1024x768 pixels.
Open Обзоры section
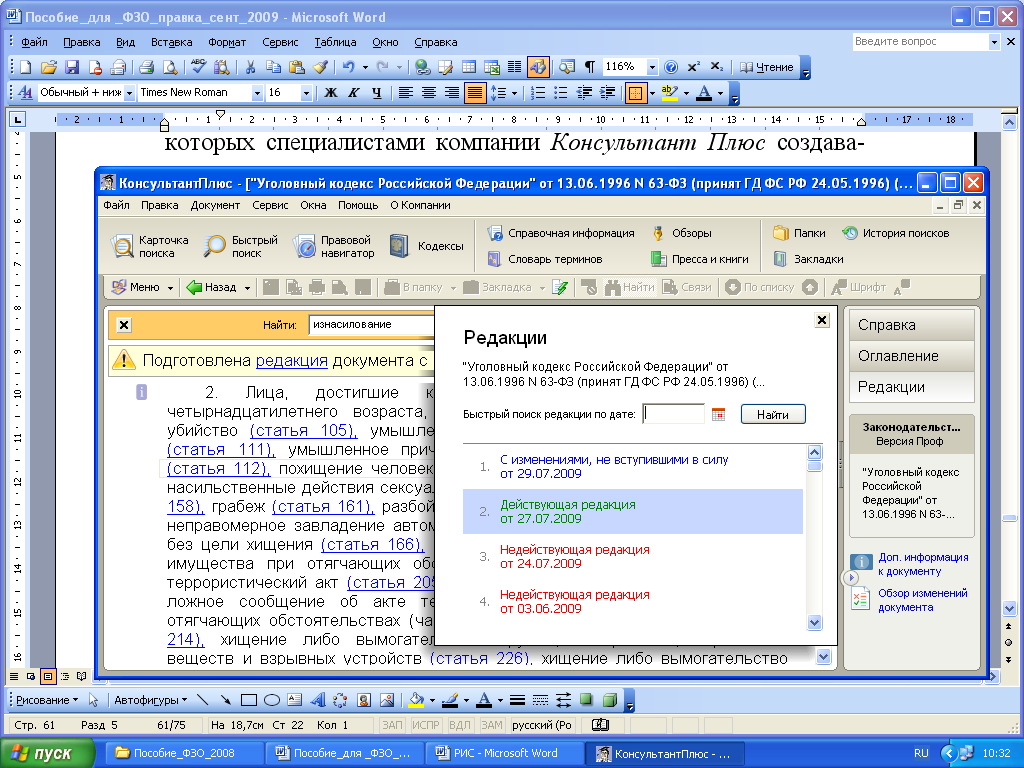pyautogui.click(x=681, y=233)
